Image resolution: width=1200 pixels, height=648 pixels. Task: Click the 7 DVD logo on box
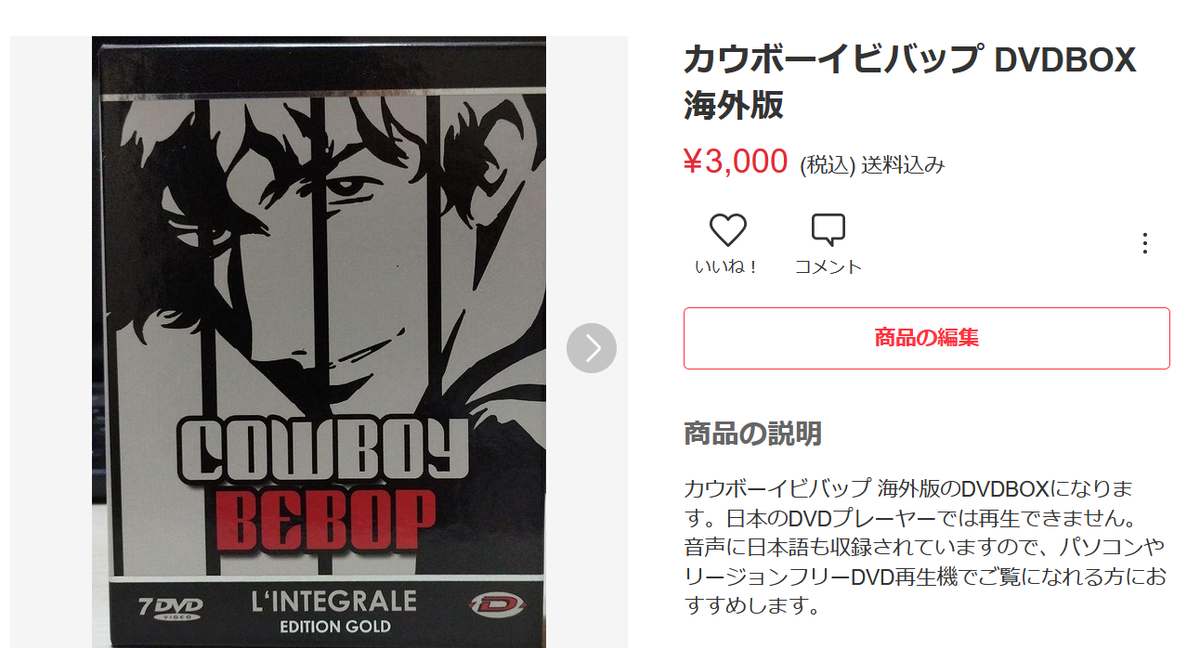coord(170,607)
